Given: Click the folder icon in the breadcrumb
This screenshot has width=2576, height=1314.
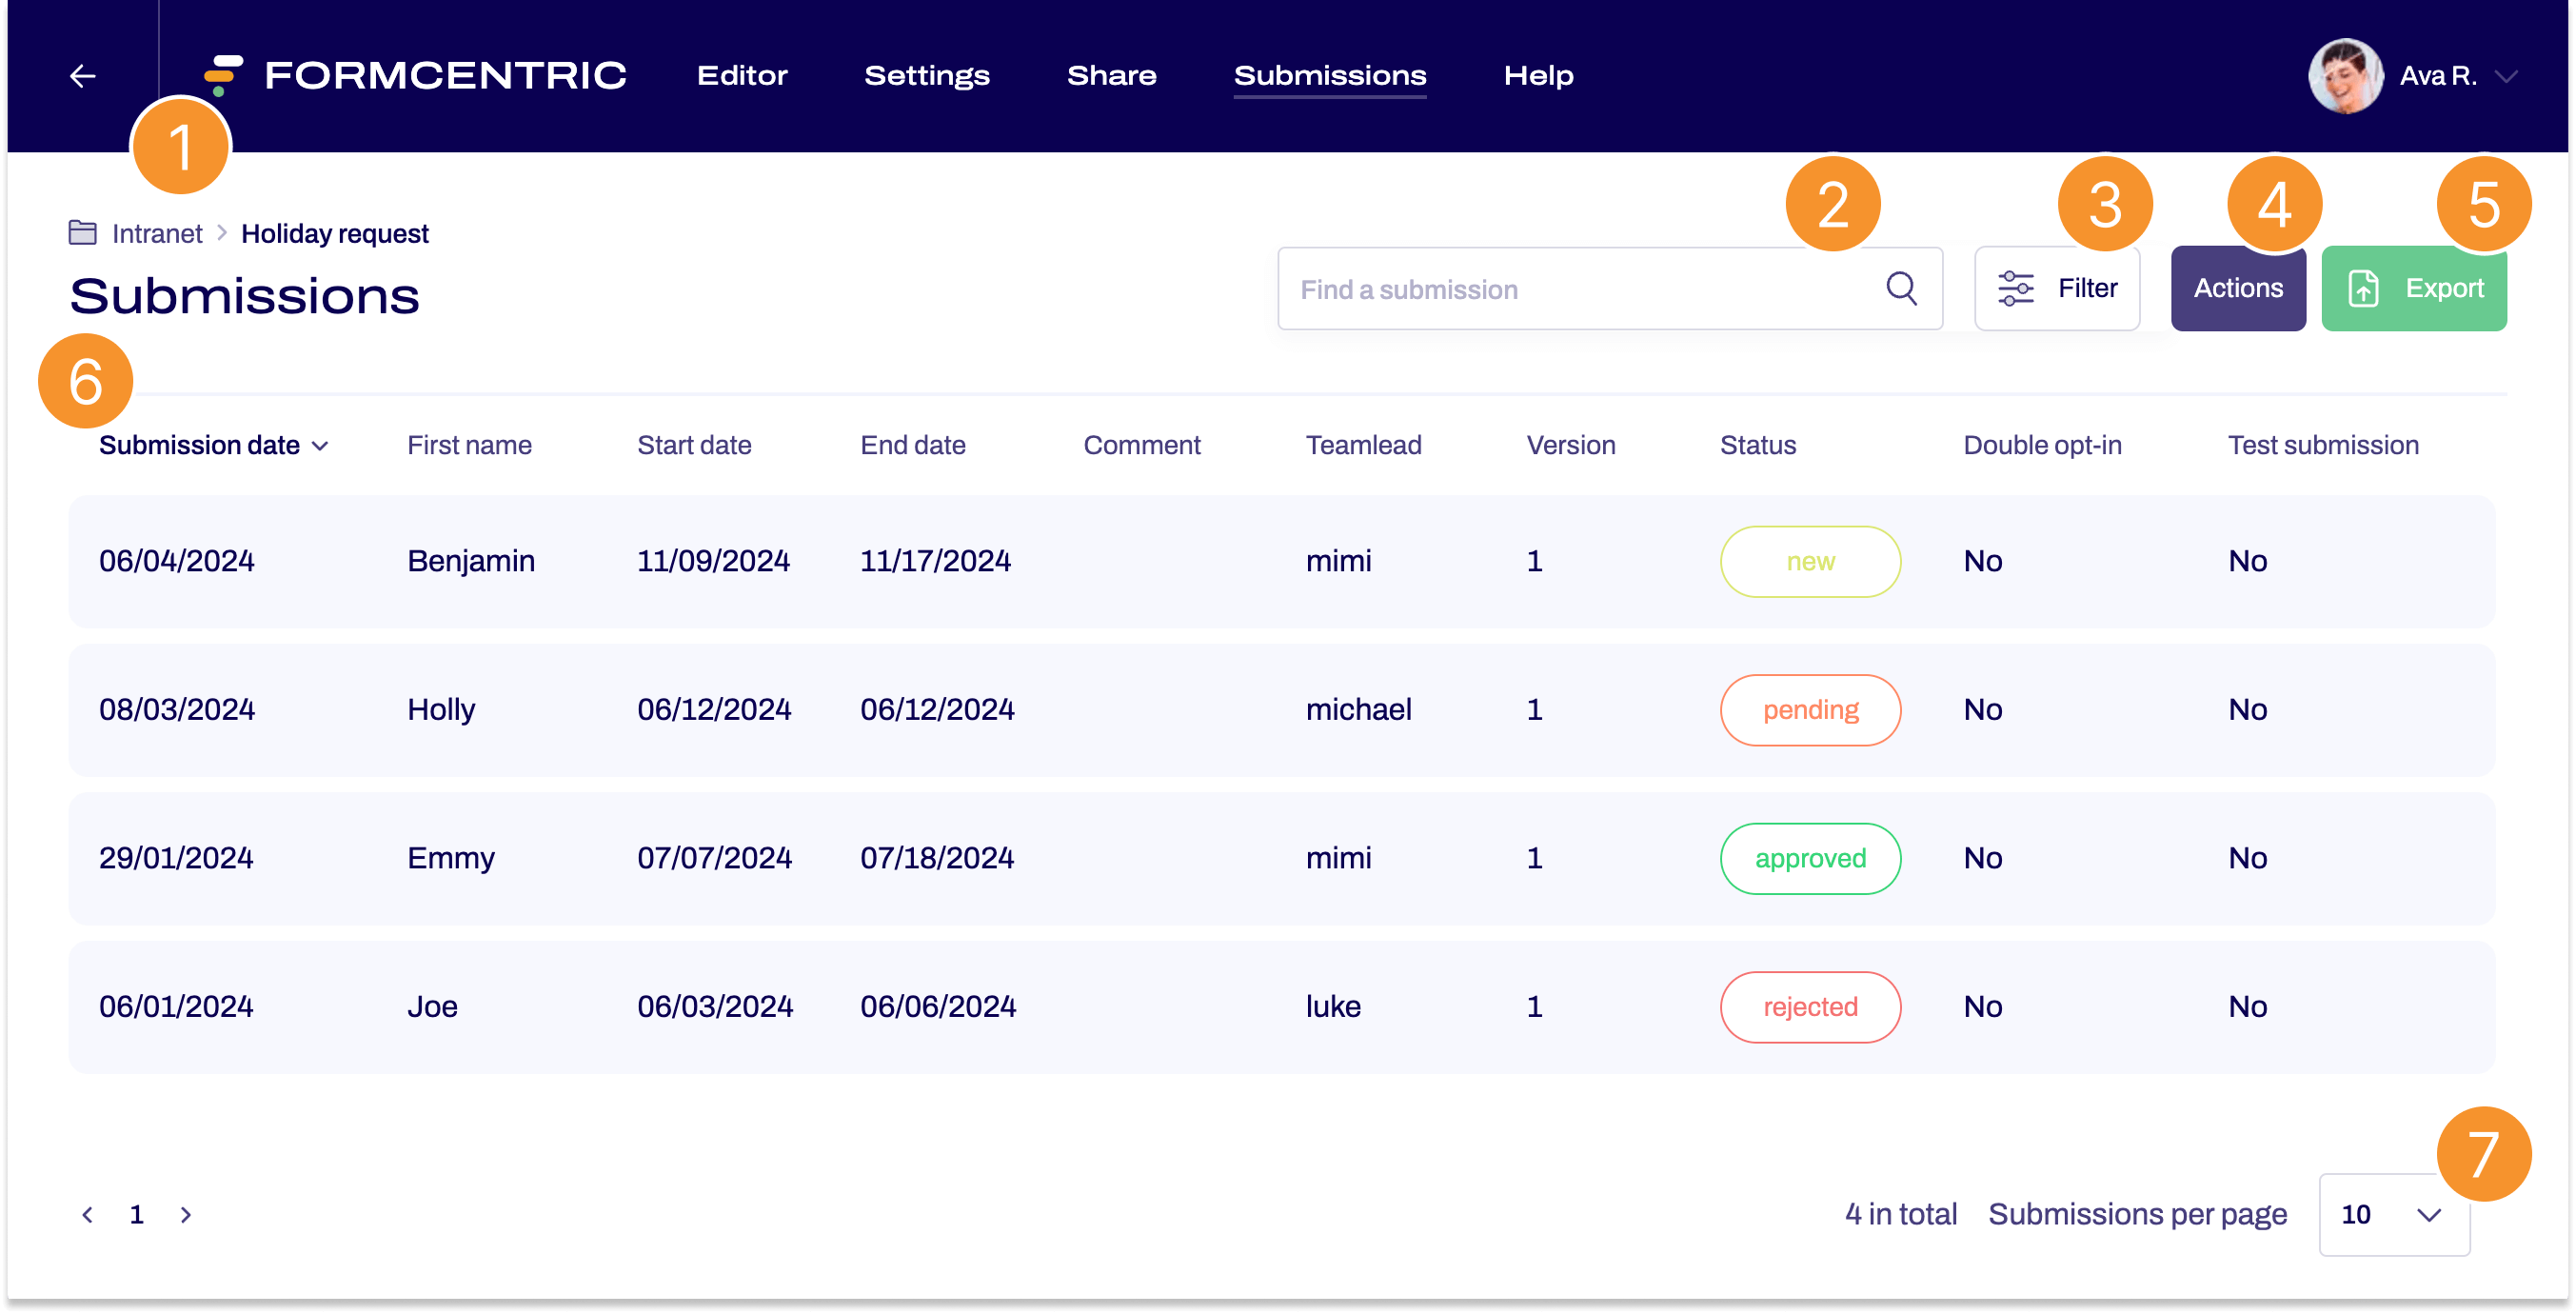Looking at the screenshot, I should click(82, 232).
